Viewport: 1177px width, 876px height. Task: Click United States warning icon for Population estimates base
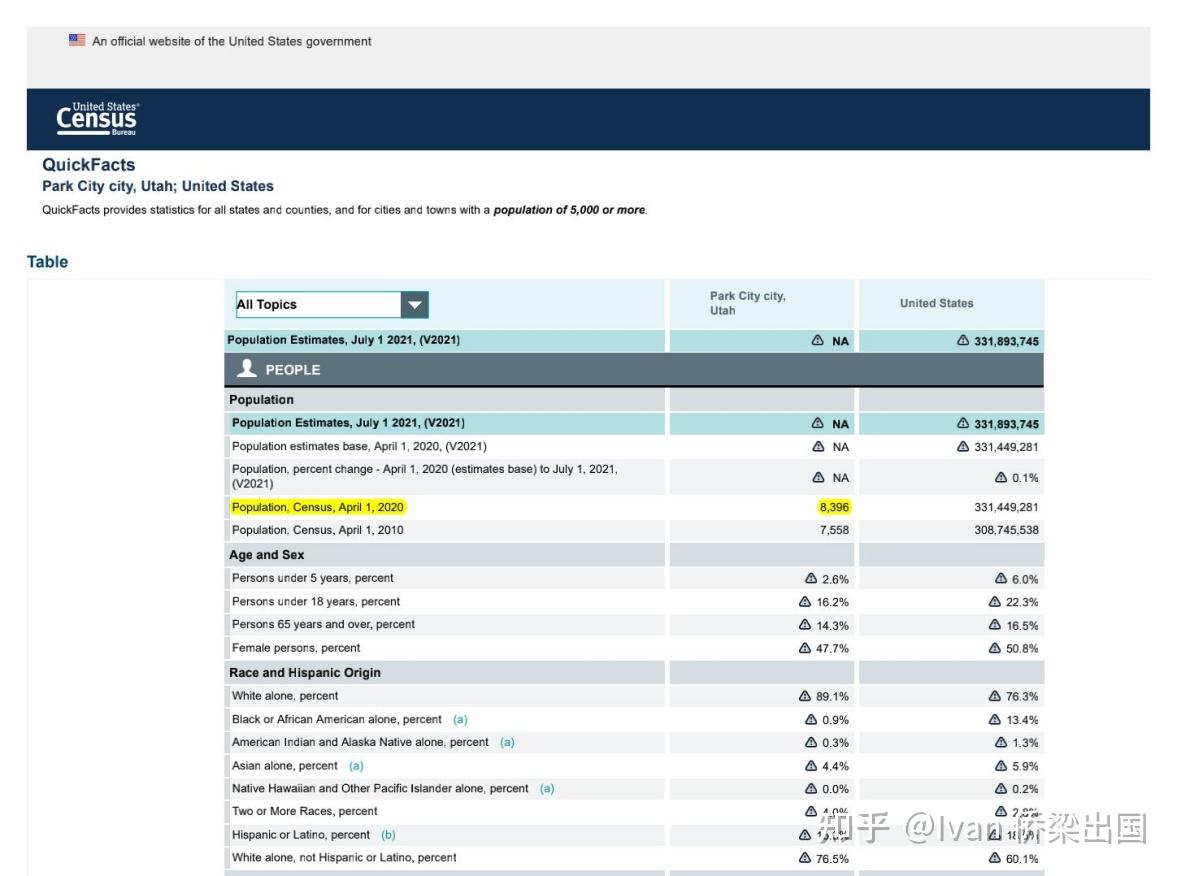(962, 446)
